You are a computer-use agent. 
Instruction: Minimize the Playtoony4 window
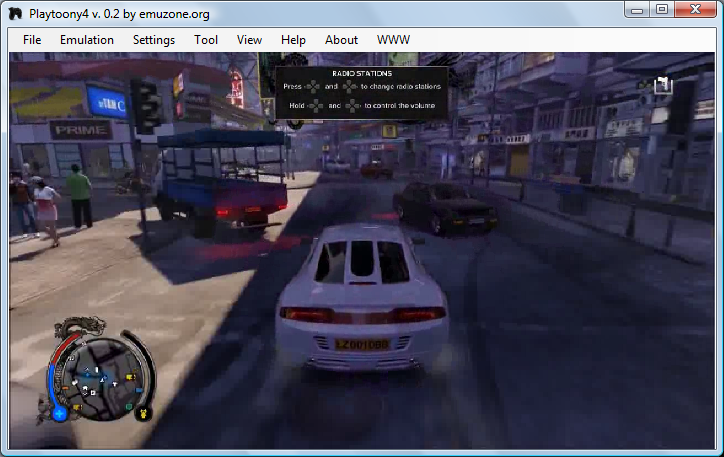tap(637, 10)
